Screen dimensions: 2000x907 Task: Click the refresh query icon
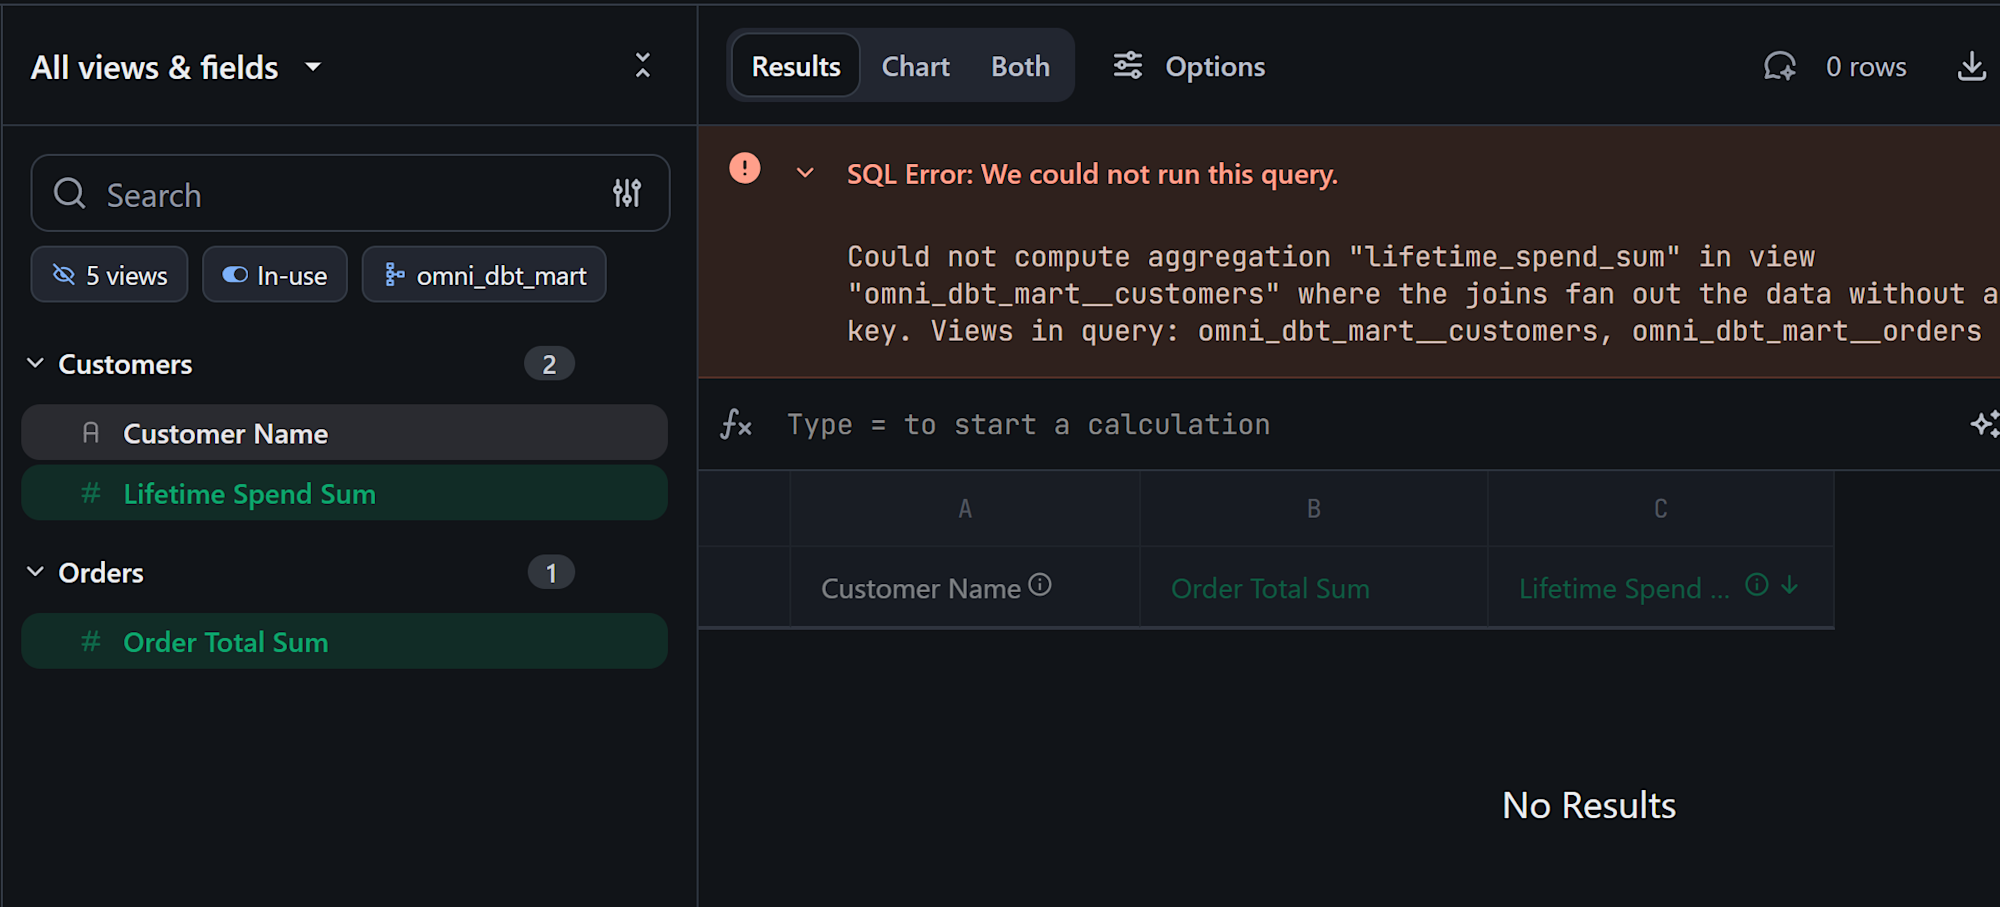1779,67
